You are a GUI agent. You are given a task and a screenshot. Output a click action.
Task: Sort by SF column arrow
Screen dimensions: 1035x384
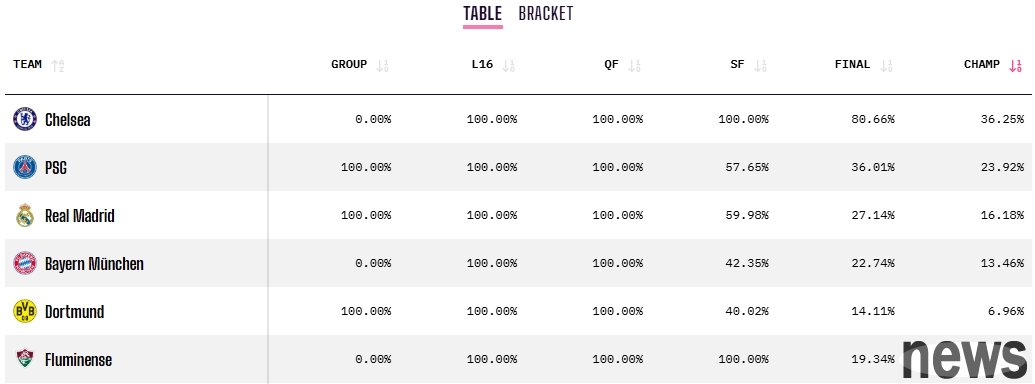pos(760,65)
